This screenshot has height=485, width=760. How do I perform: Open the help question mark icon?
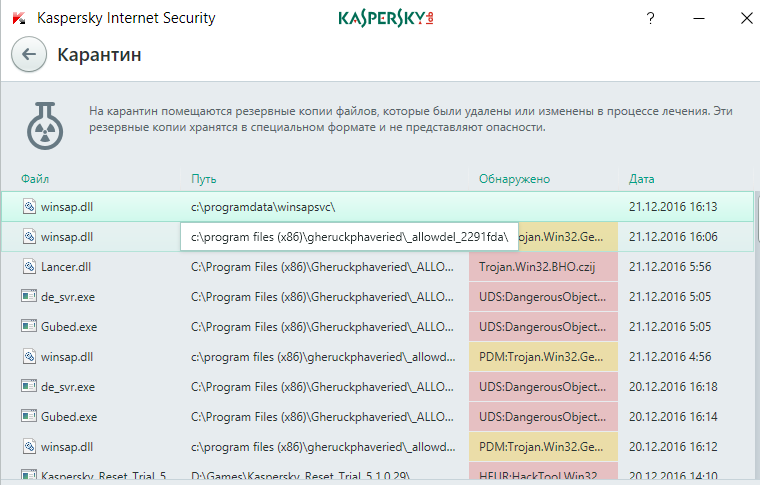(650, 18)
